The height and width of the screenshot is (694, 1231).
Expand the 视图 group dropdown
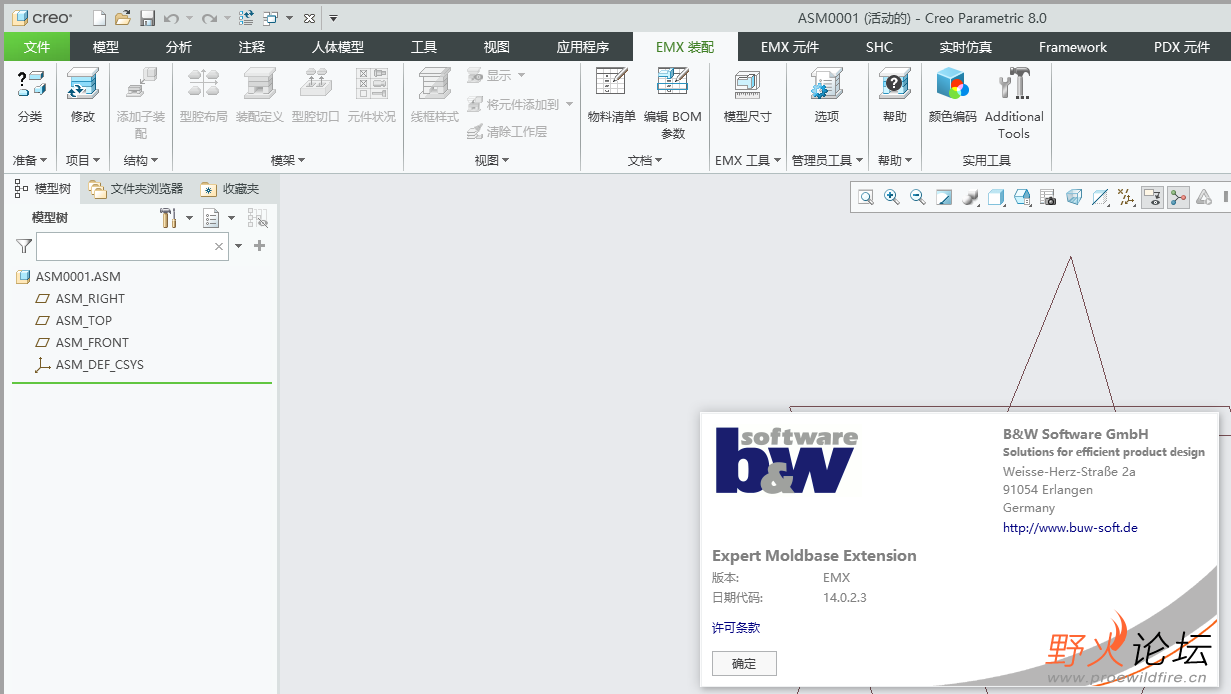tap(492, 160)
